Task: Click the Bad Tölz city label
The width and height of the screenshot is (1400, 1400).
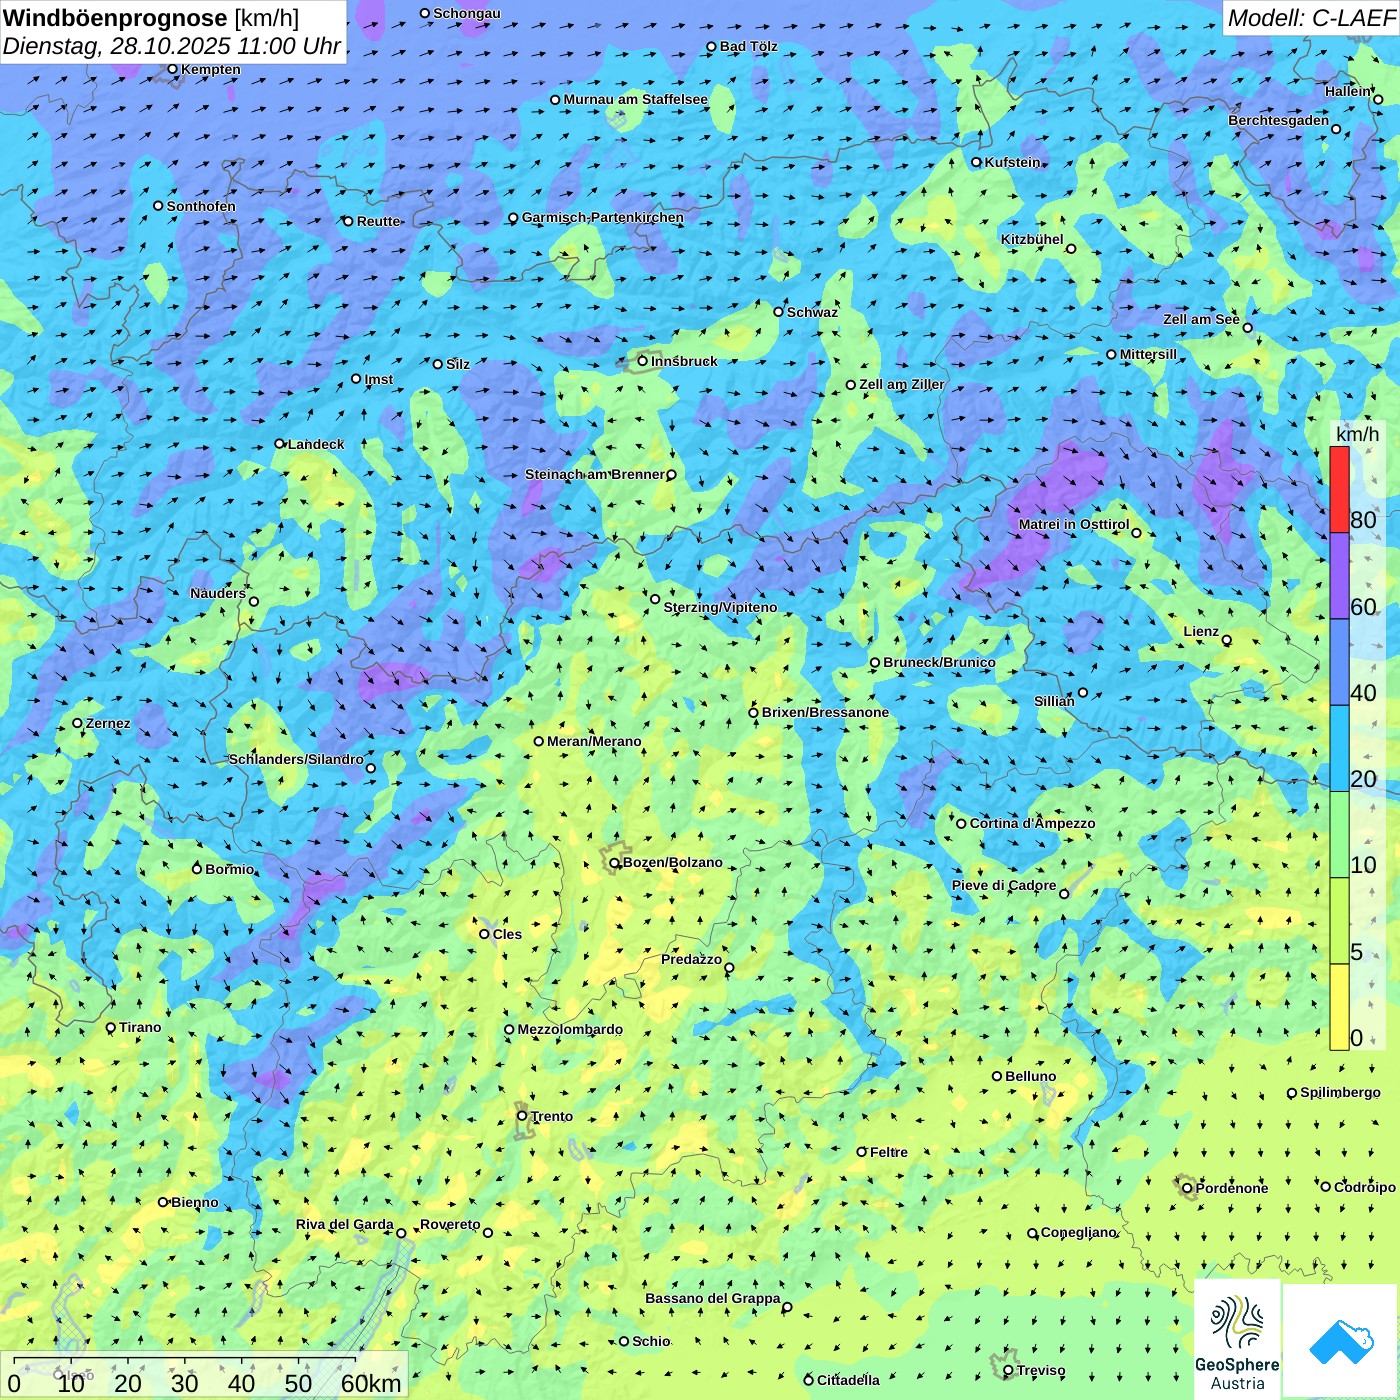Action: point(748,46)
